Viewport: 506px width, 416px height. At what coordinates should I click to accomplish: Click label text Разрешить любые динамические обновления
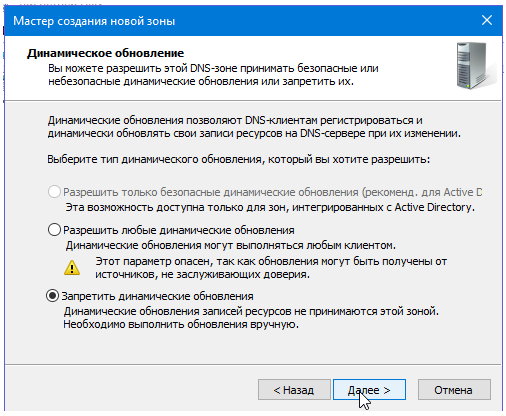(179, 230)
